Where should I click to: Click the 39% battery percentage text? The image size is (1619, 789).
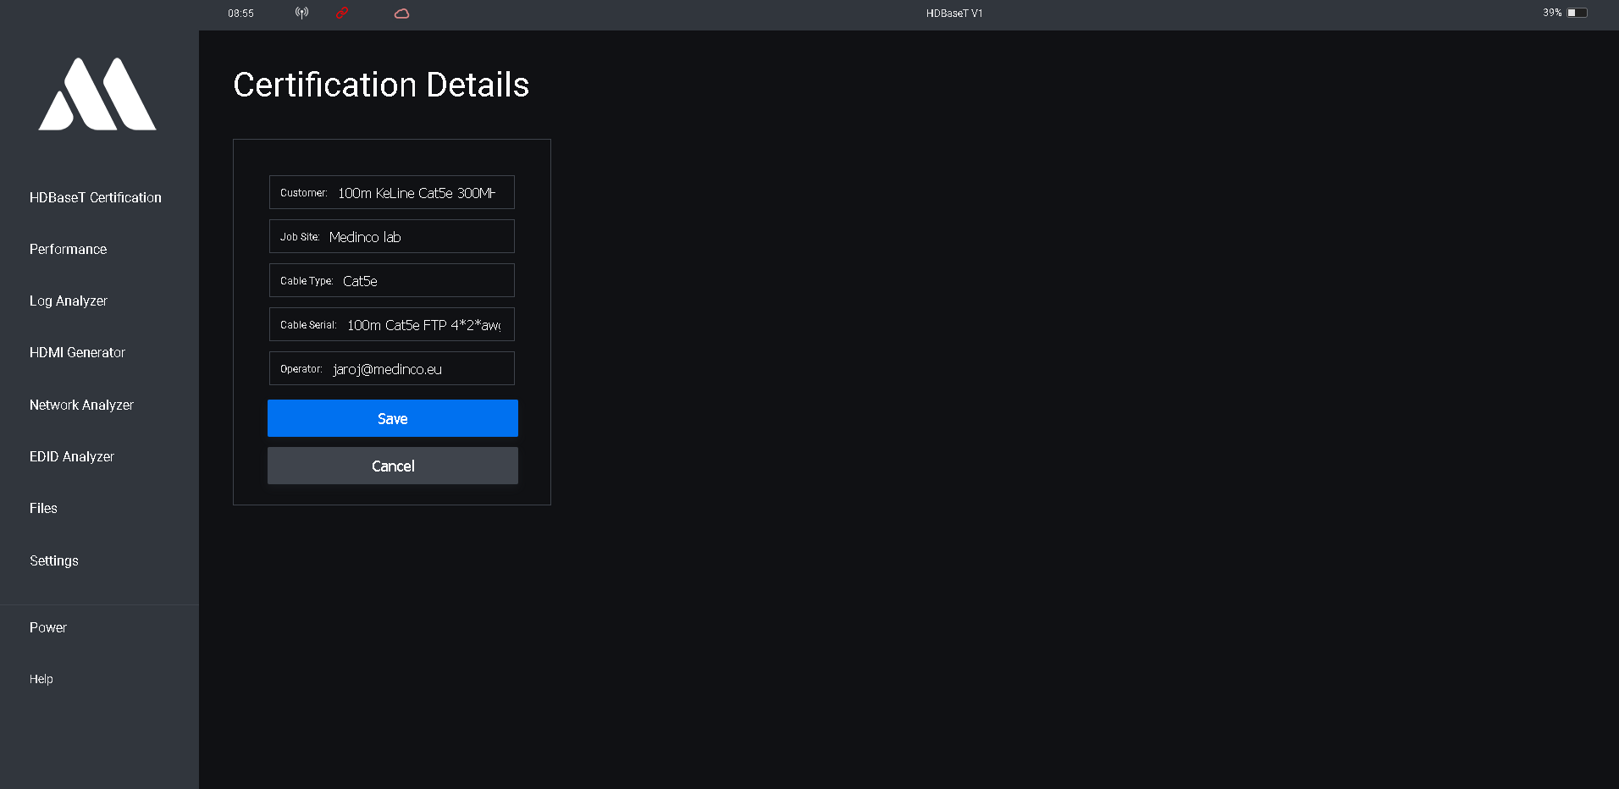(1552, 13)
